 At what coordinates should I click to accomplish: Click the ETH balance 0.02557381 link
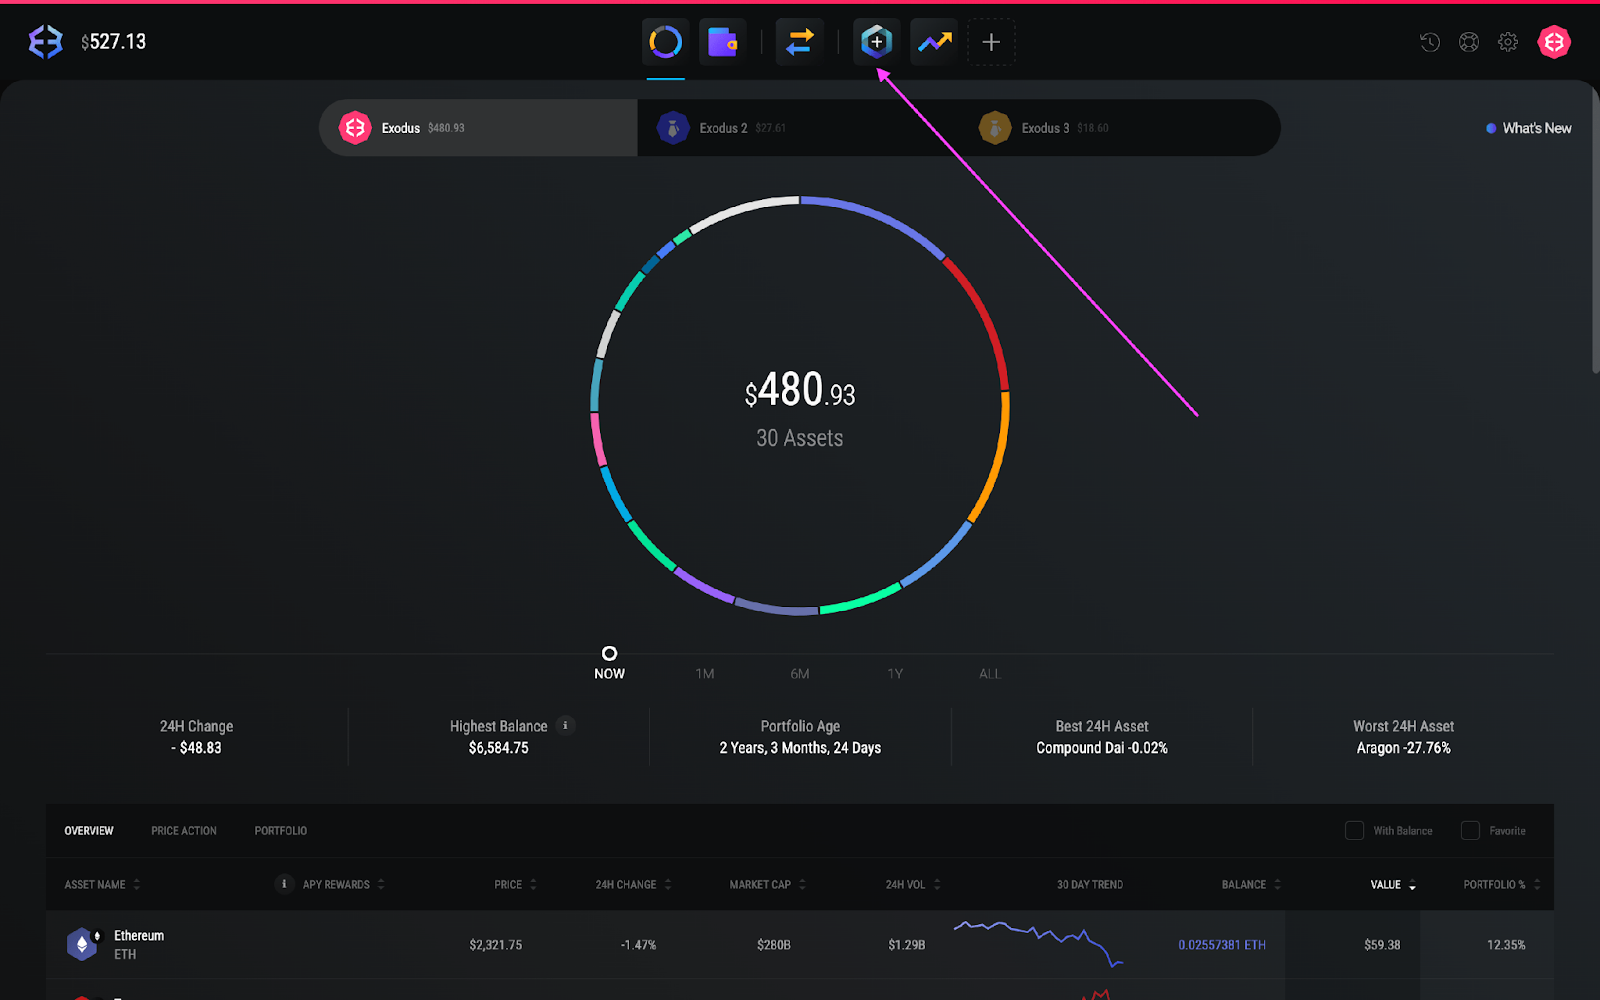tap(1222, 945)
